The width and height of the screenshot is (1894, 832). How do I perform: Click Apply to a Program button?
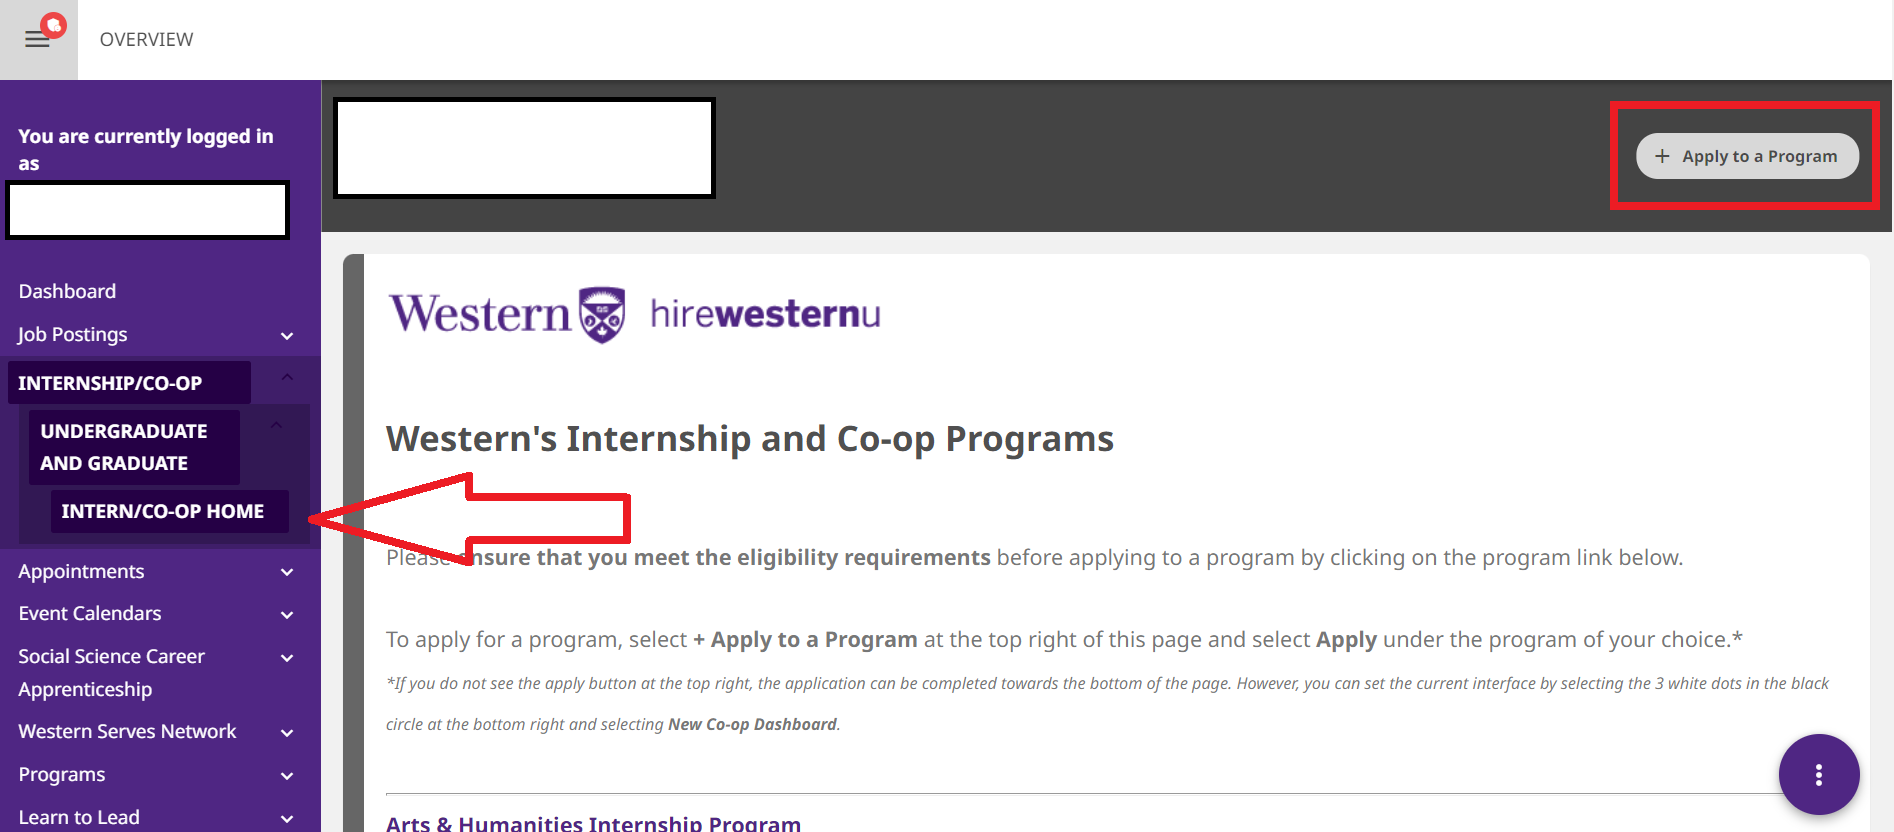click(x=1747, y=156)
